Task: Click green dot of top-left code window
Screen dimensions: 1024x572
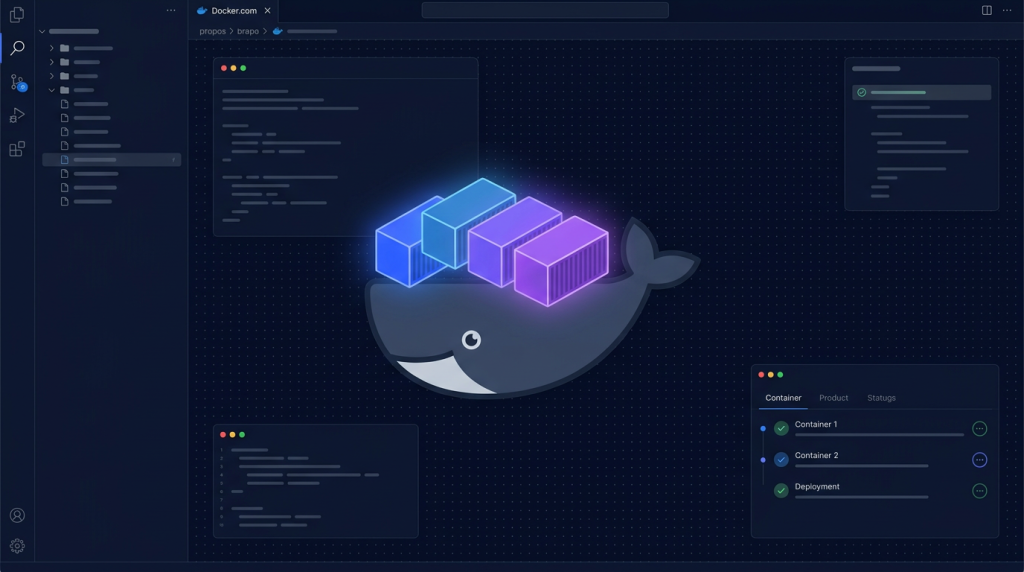Action: 243,68
